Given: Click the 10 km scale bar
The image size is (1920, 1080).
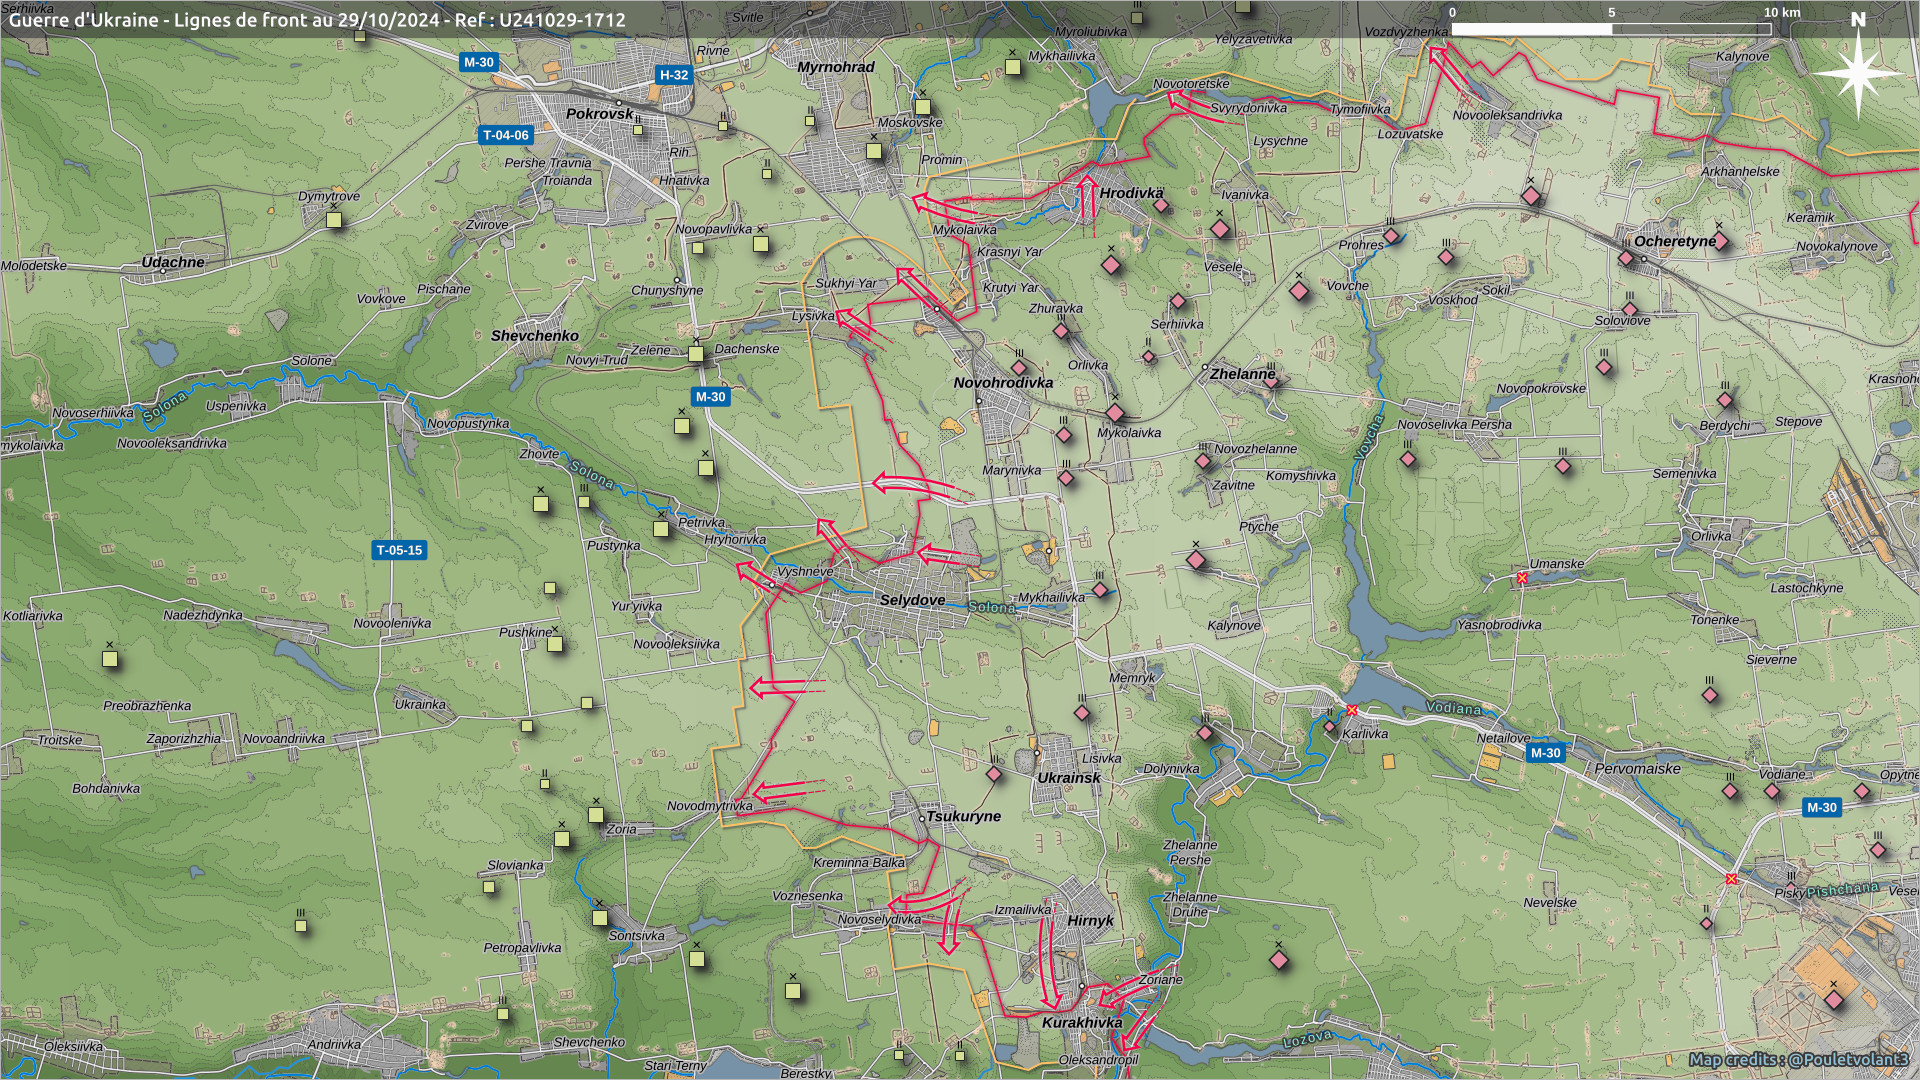Looking at the screenshot, I should (x=1610, y=28).
